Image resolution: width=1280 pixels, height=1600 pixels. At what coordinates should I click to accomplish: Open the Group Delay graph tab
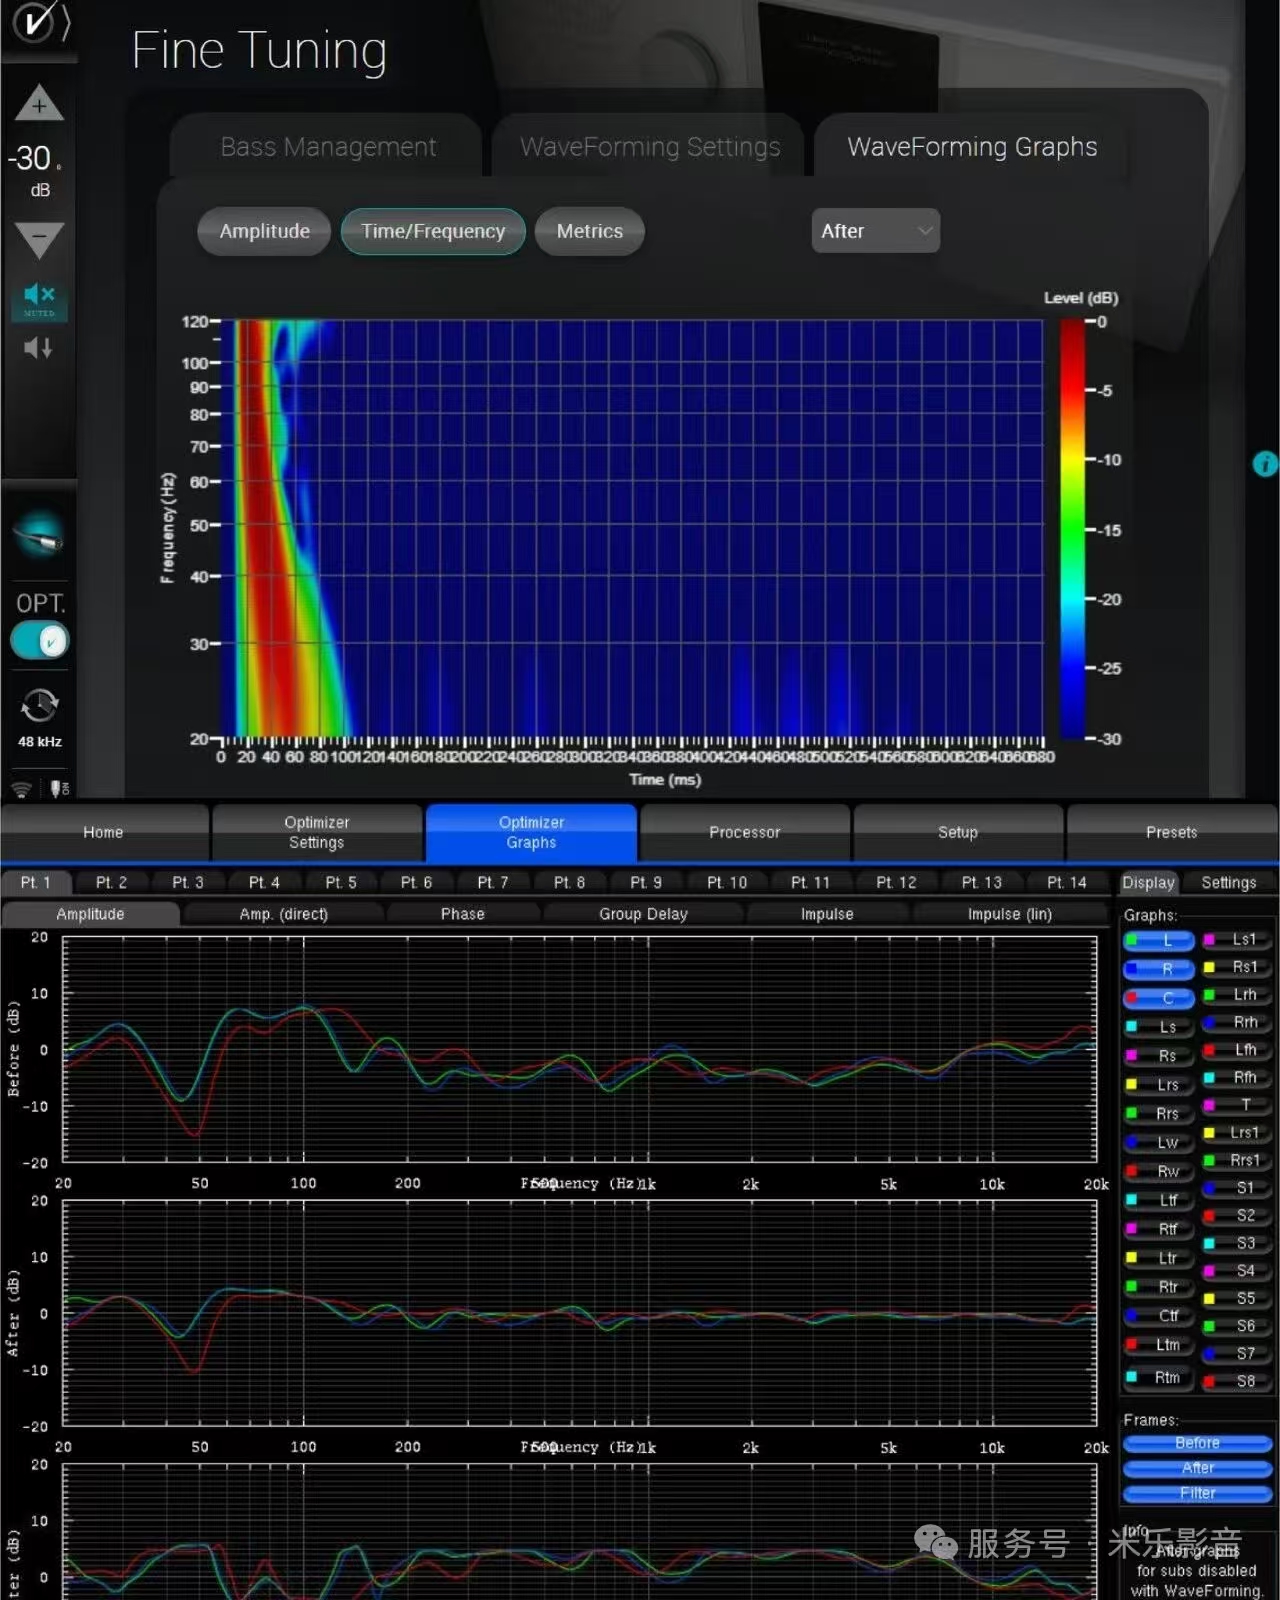coord(643,914)
